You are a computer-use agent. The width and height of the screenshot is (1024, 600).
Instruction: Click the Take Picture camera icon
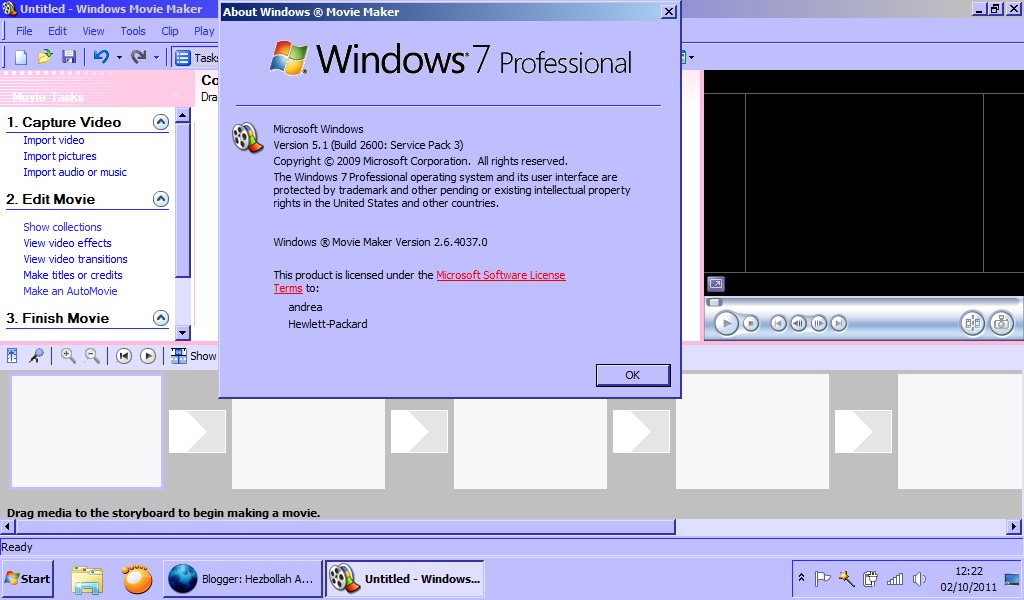pyautogui.click(x=1001, y=323)
